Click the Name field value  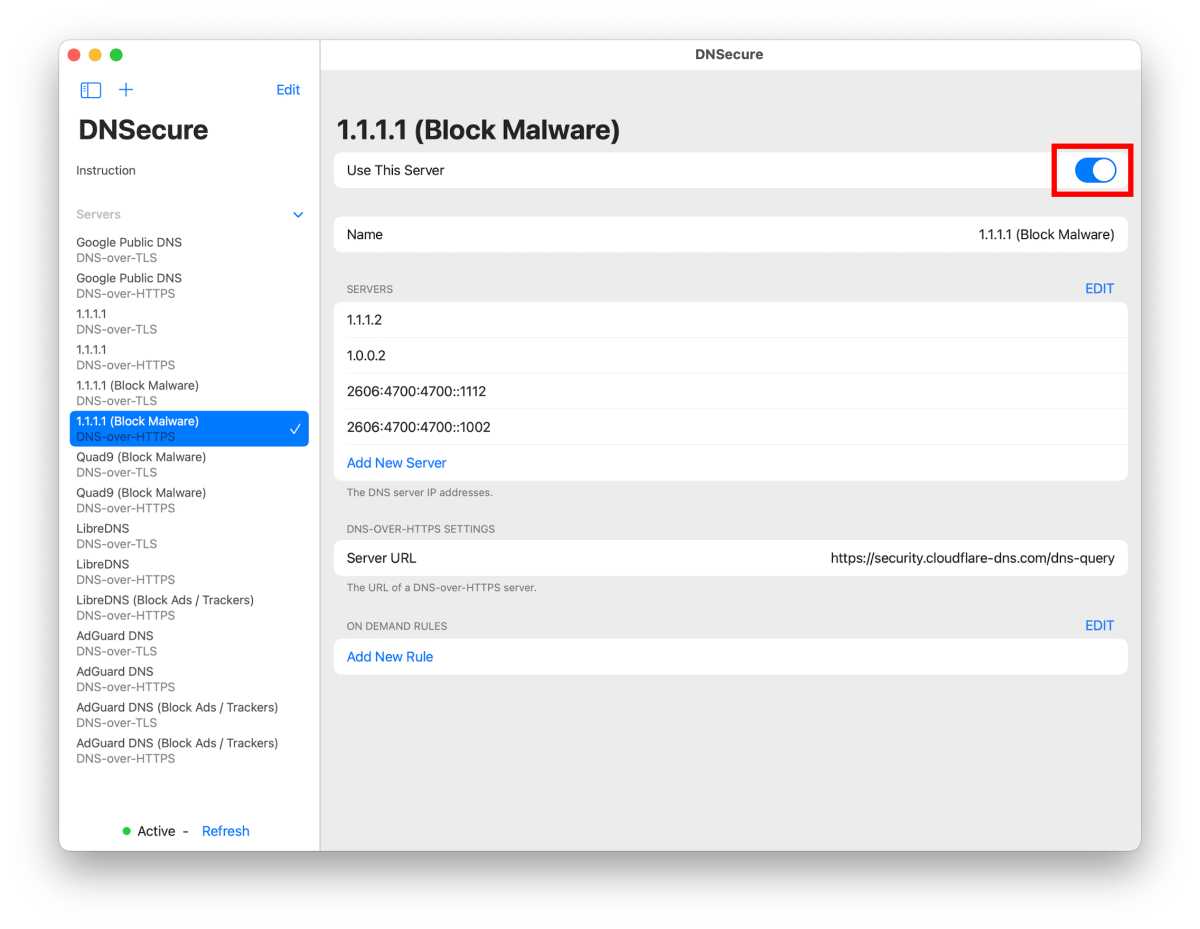(x=1045, y=235)
